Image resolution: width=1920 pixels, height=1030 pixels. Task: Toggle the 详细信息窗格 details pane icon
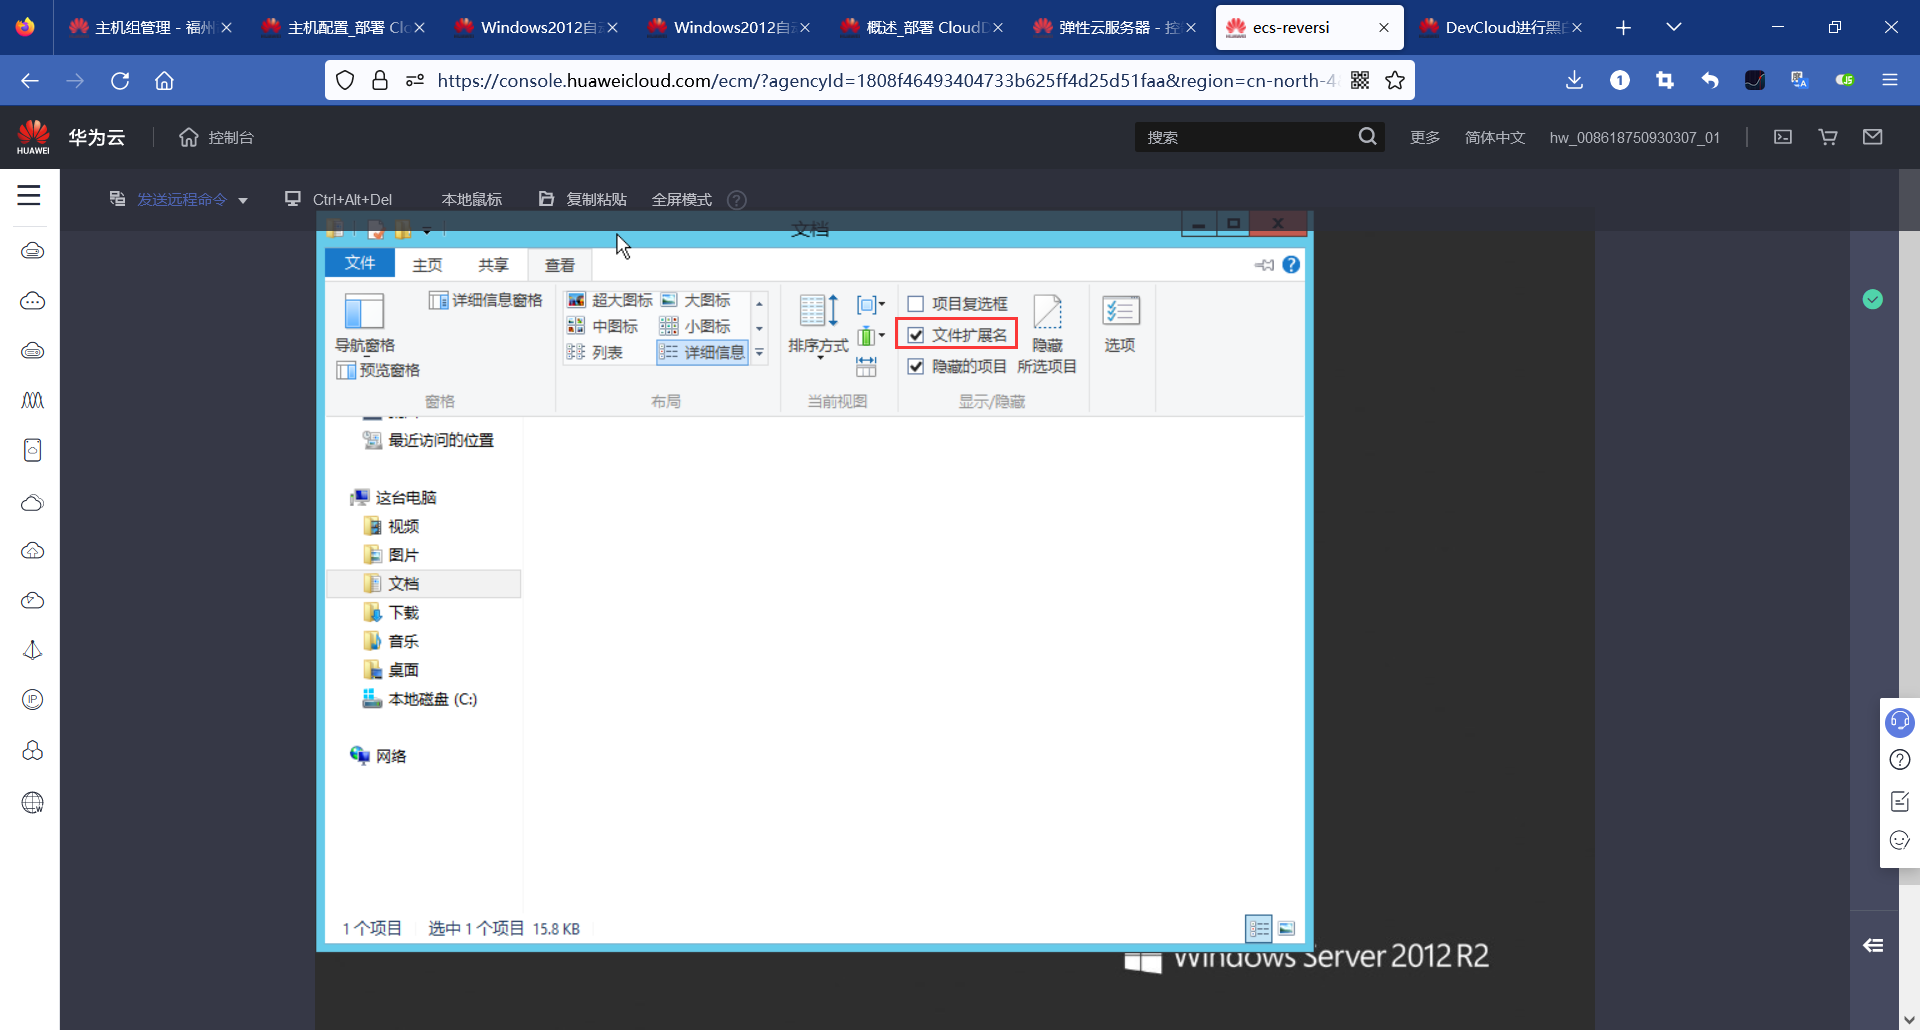pos(487,299)
